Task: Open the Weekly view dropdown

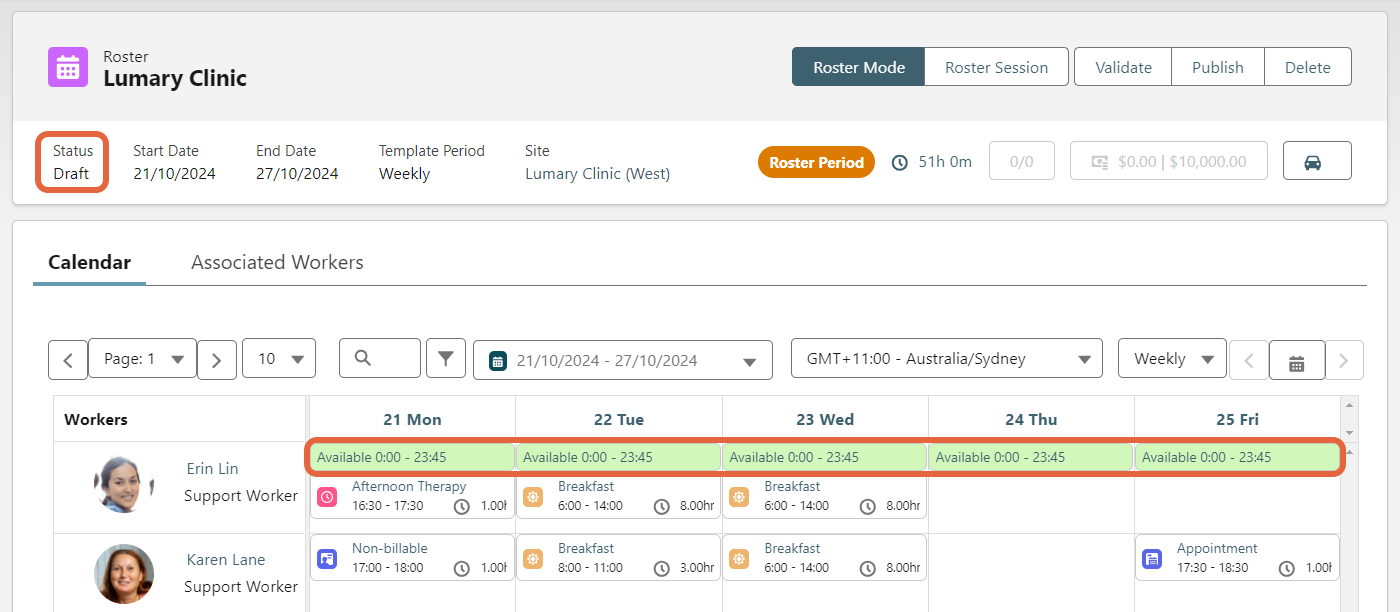Action: (x=1171, y=358)
